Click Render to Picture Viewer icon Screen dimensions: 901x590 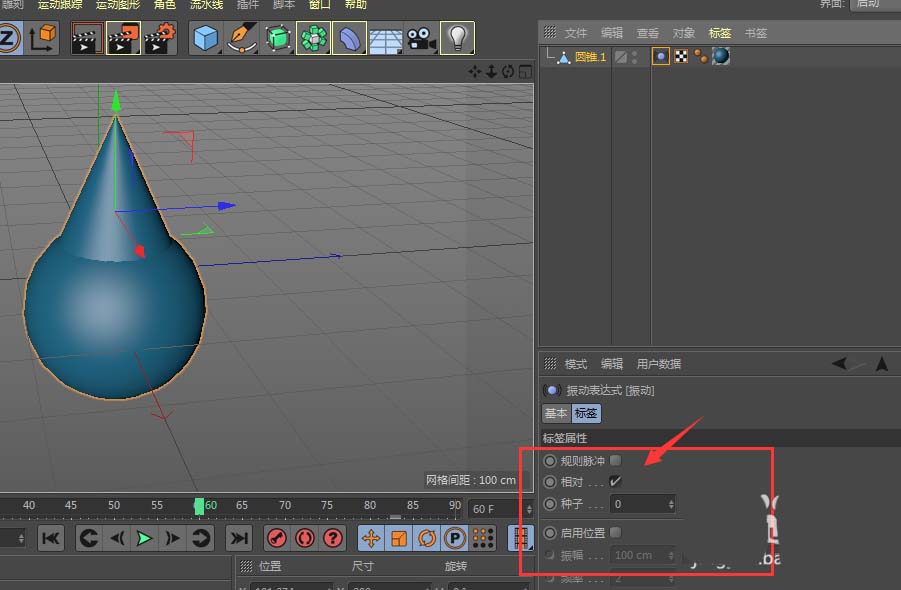click(123, 38)
